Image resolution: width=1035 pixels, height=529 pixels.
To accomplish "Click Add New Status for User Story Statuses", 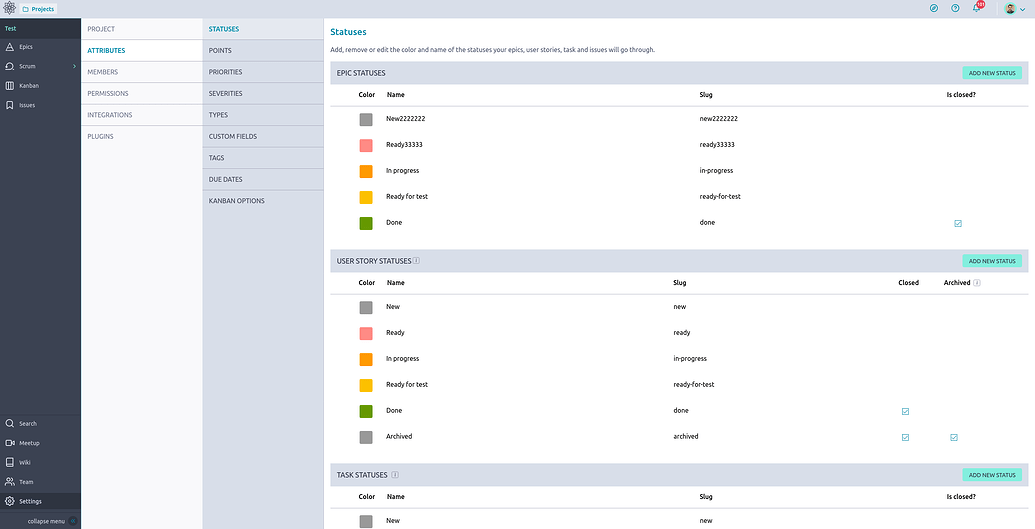I will (992, 261).
